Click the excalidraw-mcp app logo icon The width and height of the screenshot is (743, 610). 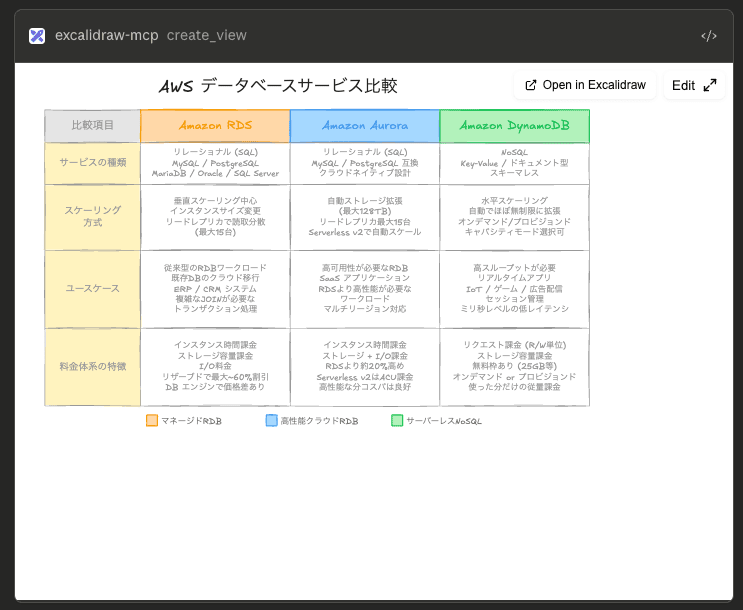click(37, 36)
